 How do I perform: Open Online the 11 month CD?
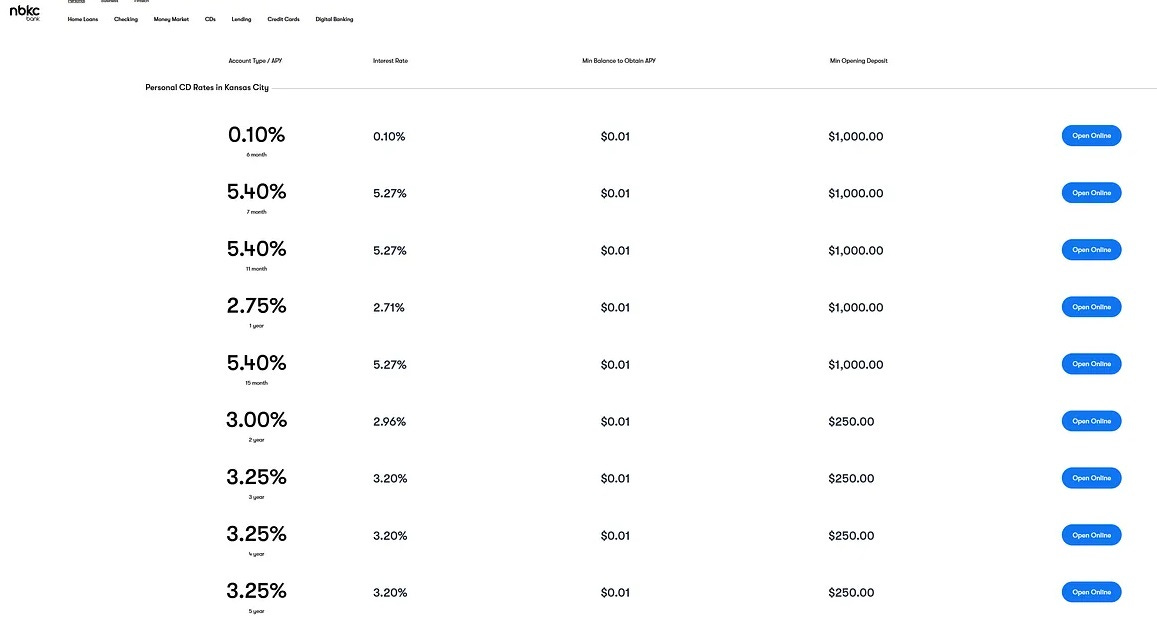(x=1091, y=249)
